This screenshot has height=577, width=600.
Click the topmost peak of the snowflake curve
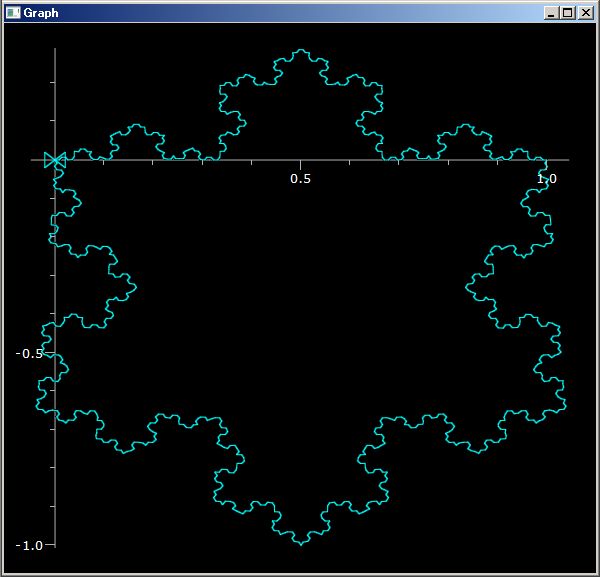click(x=301, y=50)
